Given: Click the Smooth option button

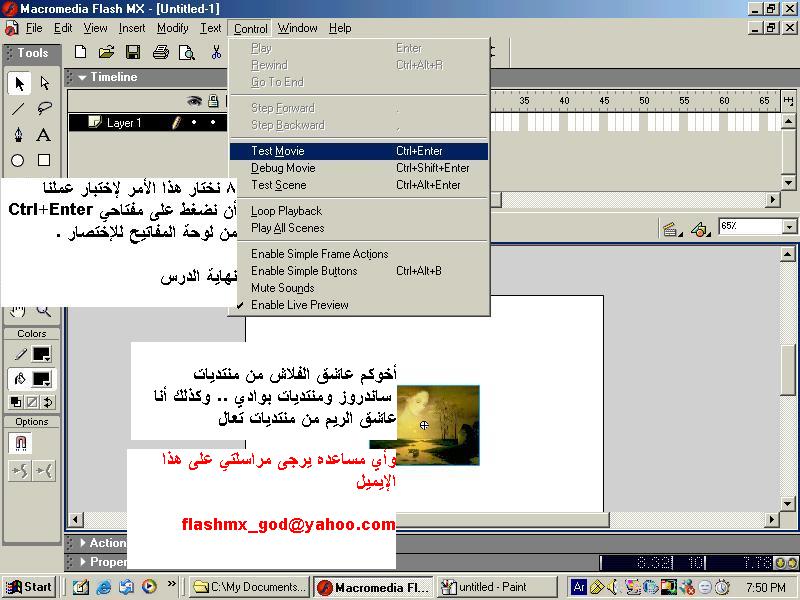Looking at the screenshot, I should click(x=20, y=470).
